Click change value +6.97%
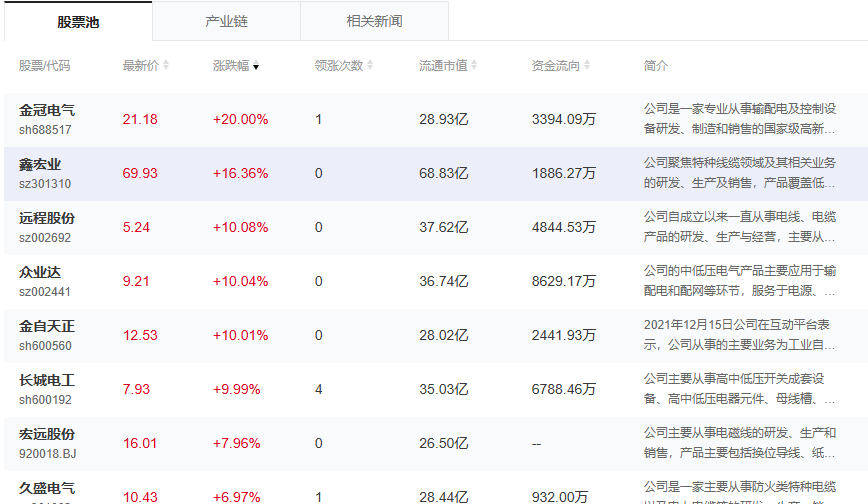This screenshot has width=868, height=504. (x=236, y=497)
